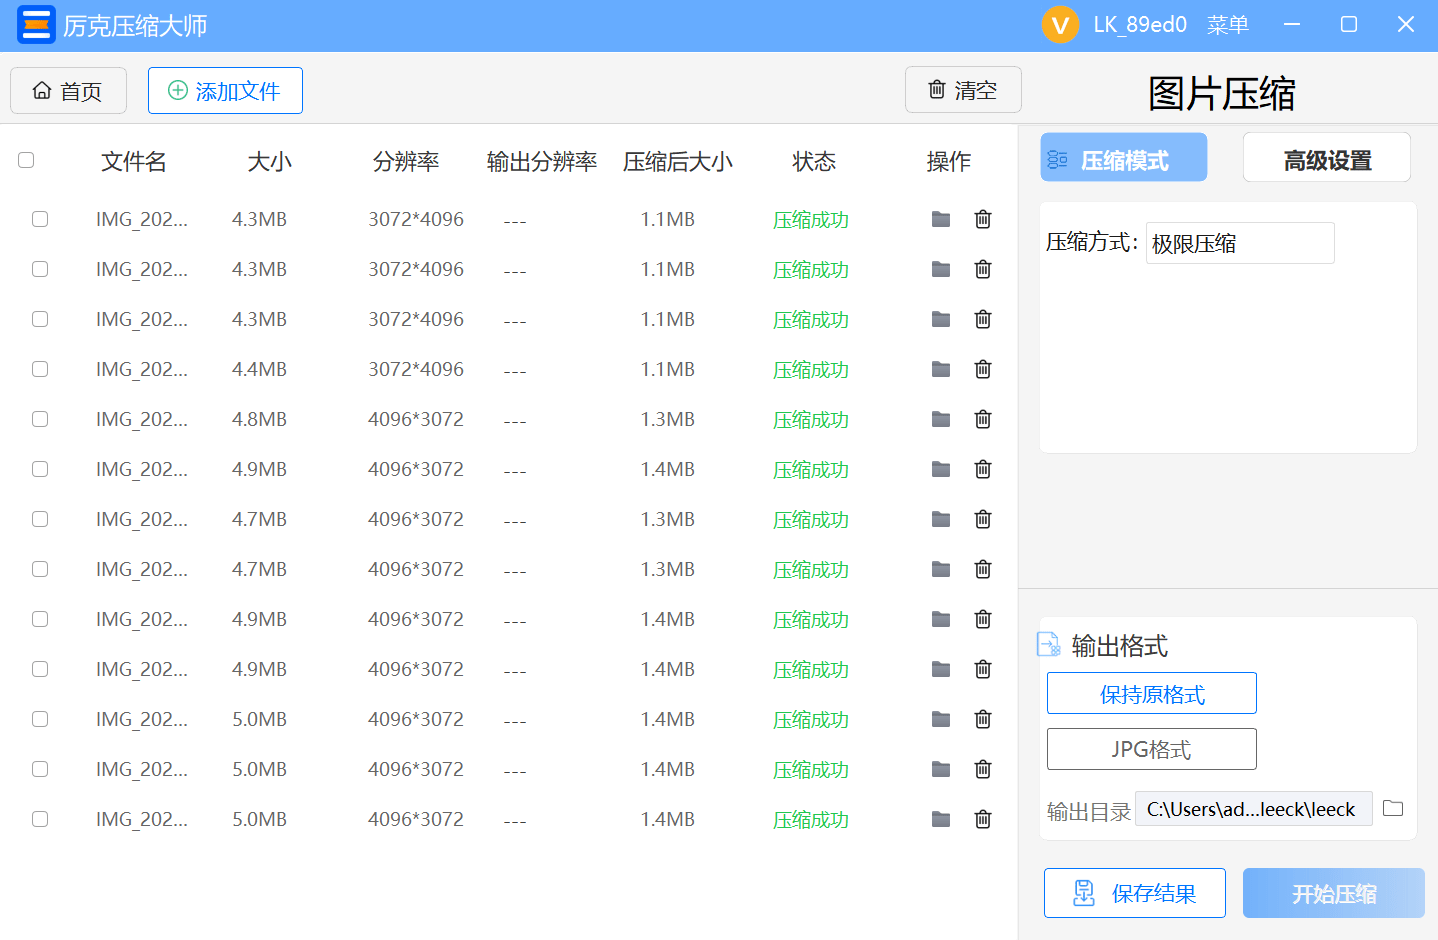The height and width of the screenshot is (940, 1438).
Task: Click the 4.4MB size cell
Action: coord(259,369)
